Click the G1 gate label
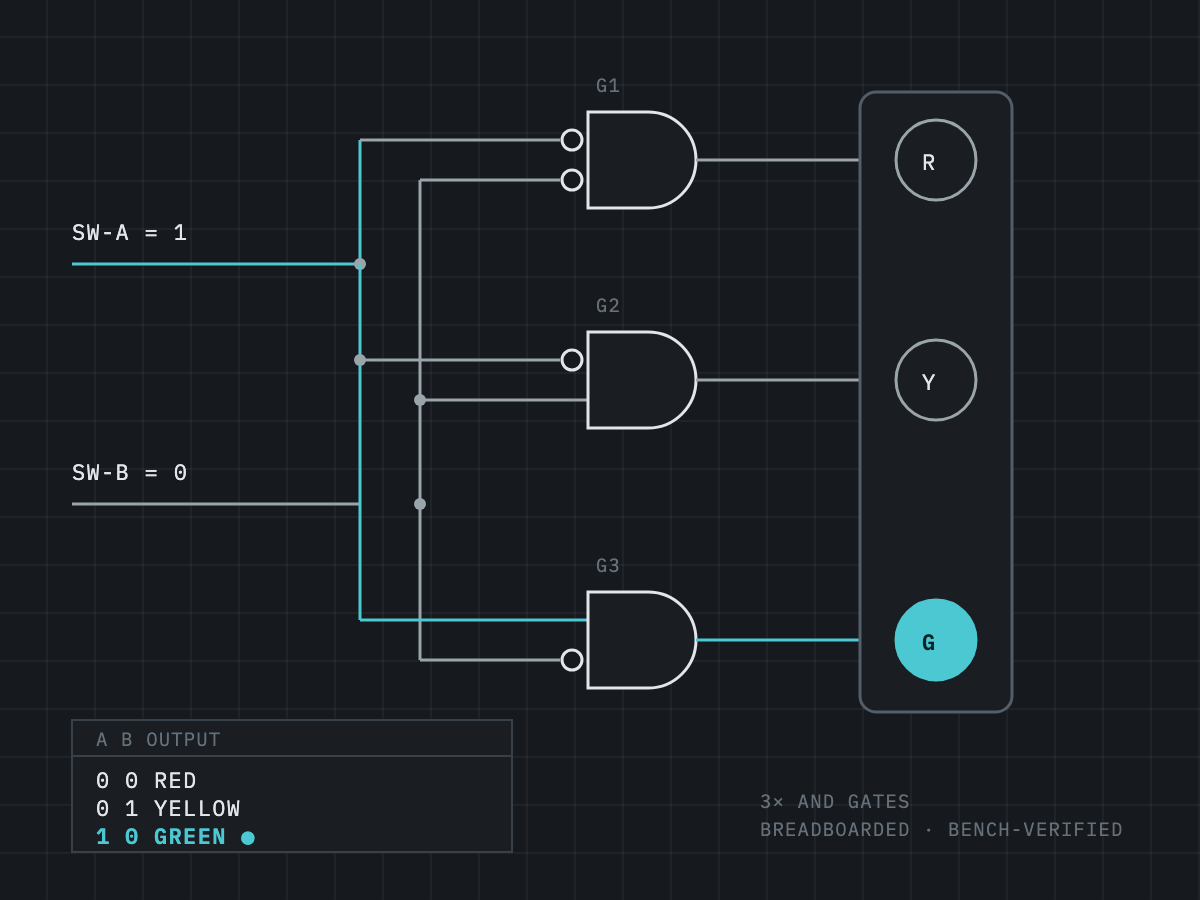 click(x=608, y=86)
